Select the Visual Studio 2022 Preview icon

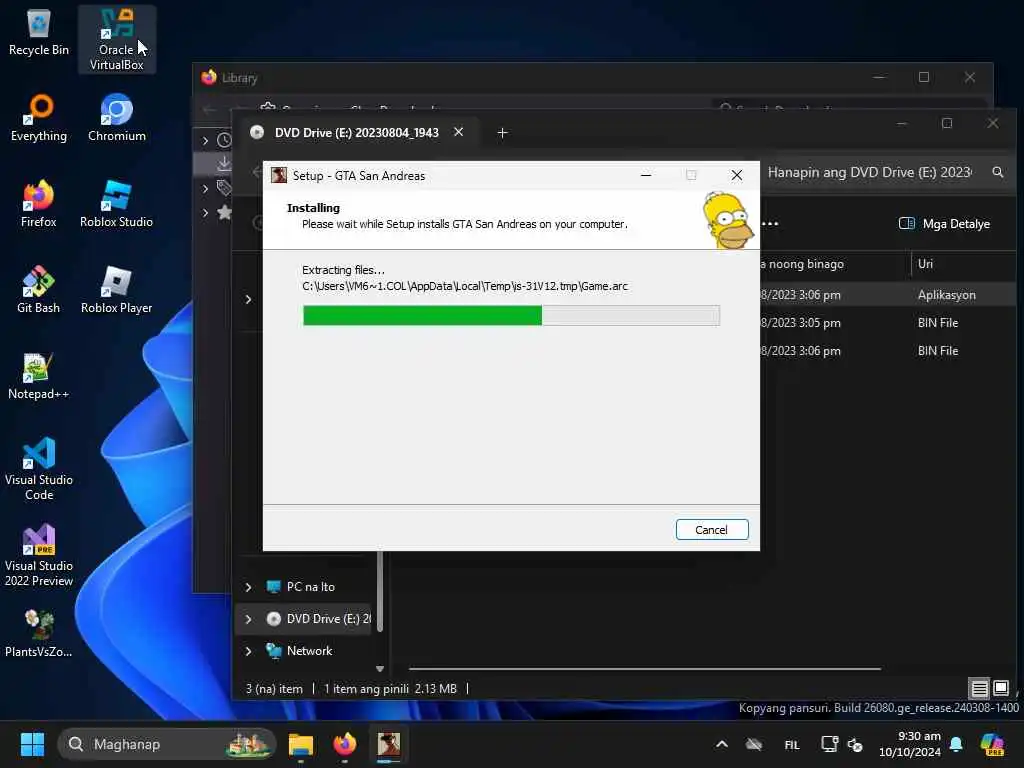tap(39, 555)
